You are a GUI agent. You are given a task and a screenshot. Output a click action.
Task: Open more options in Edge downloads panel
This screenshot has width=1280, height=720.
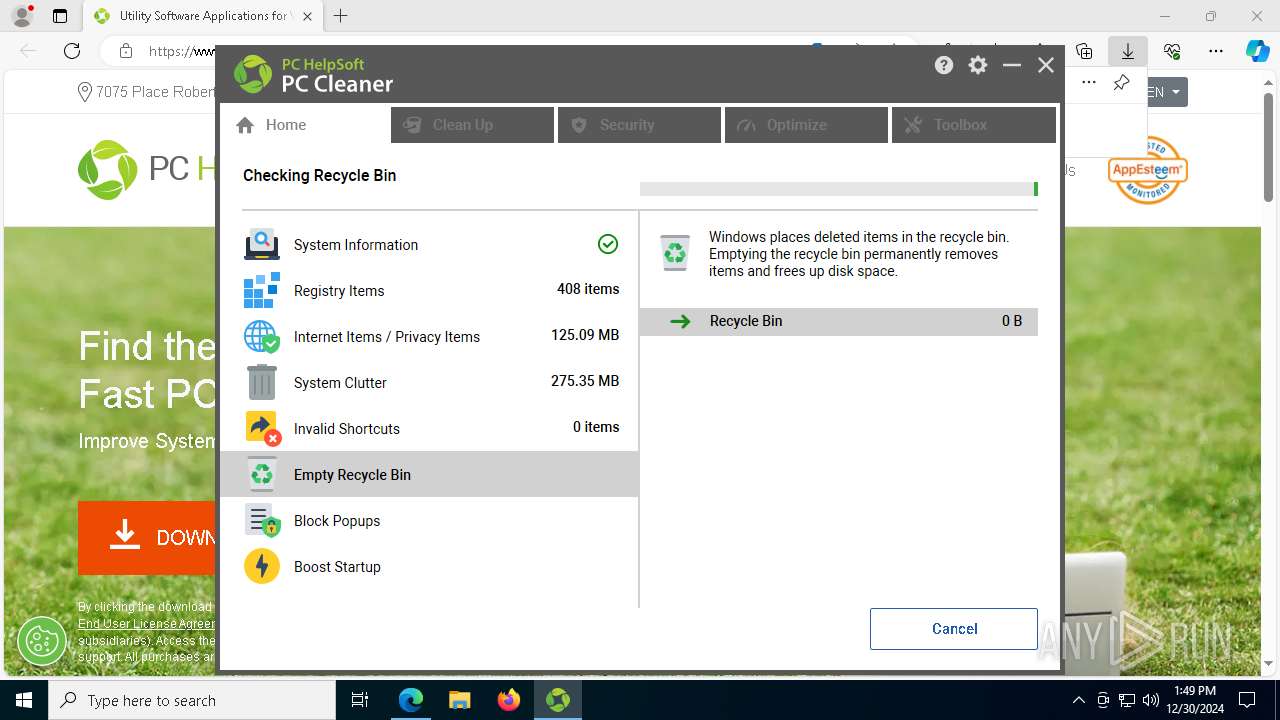(x=1089, y=83)
